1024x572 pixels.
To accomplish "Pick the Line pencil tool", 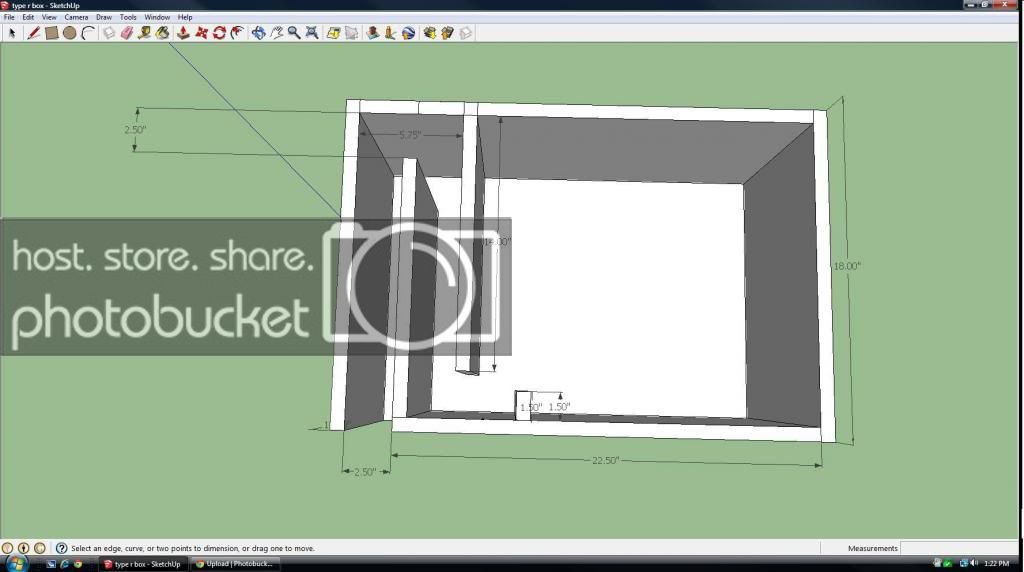I will (x=33, y=33).
